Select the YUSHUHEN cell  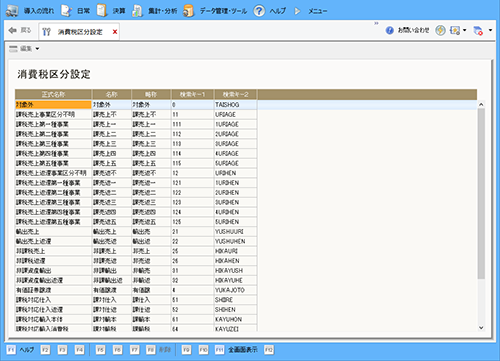(235, 241)
